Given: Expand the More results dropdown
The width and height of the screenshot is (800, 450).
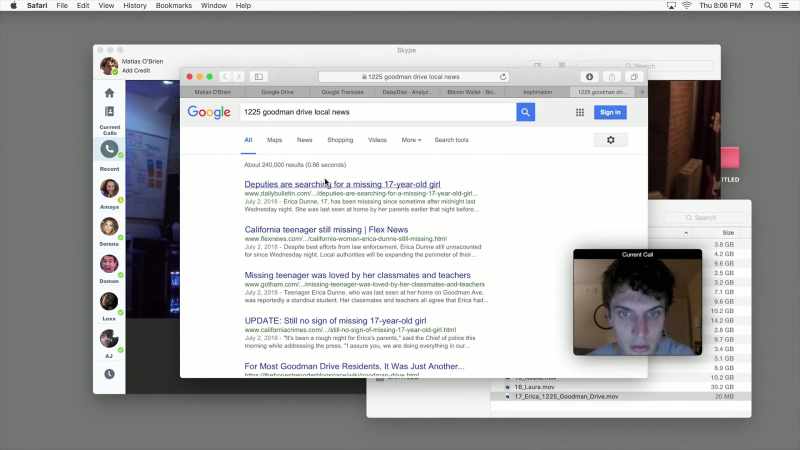Looking at the screenshot, I should point(411,140).
